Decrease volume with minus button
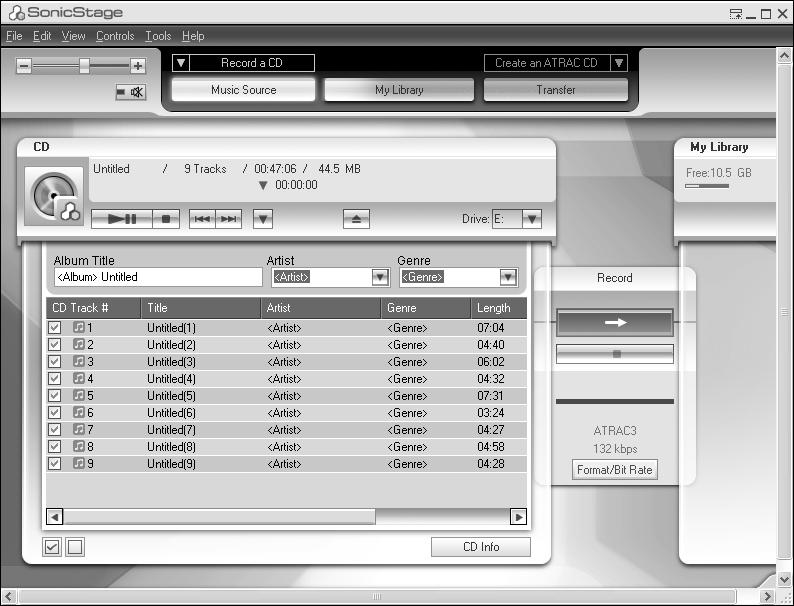This screenshot has width=794, height=606. click(x=24, y=66)
